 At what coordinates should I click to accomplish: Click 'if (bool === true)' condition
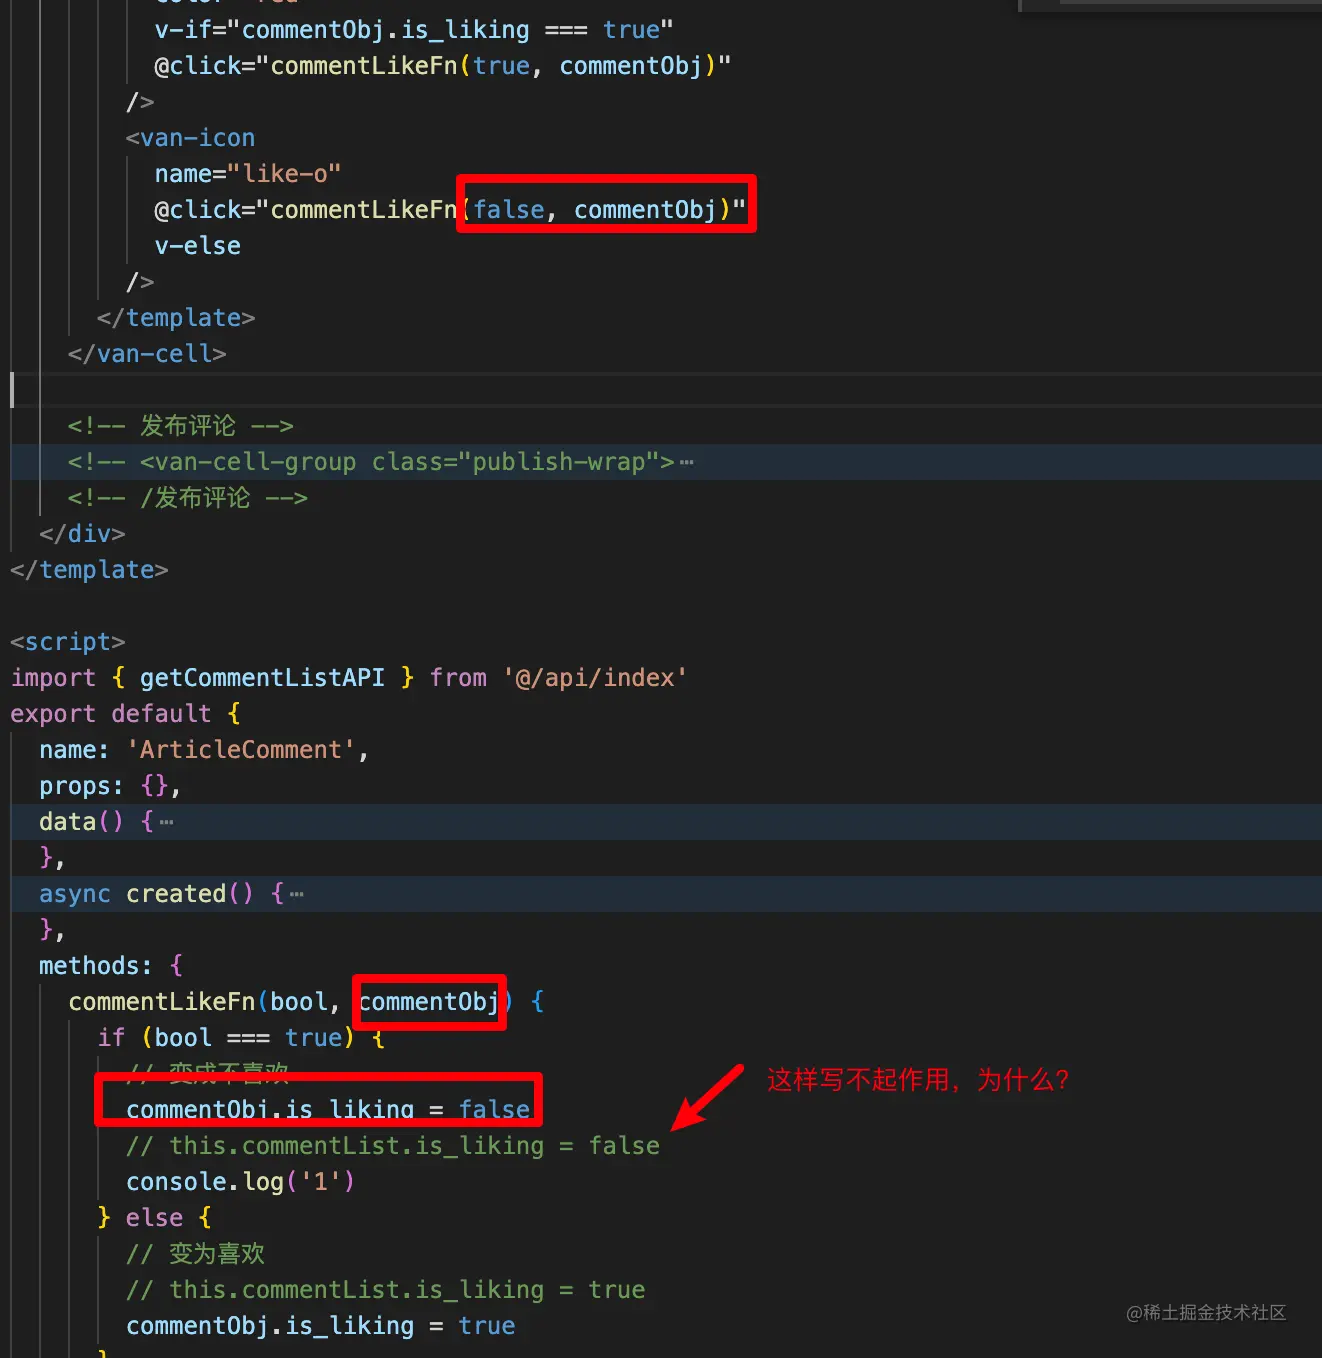pyautogui.click(x=226, y=1038)
